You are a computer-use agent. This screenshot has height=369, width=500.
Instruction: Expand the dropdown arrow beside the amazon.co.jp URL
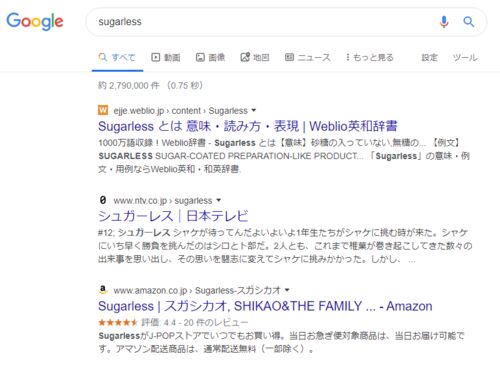click(x=287, y=290)
